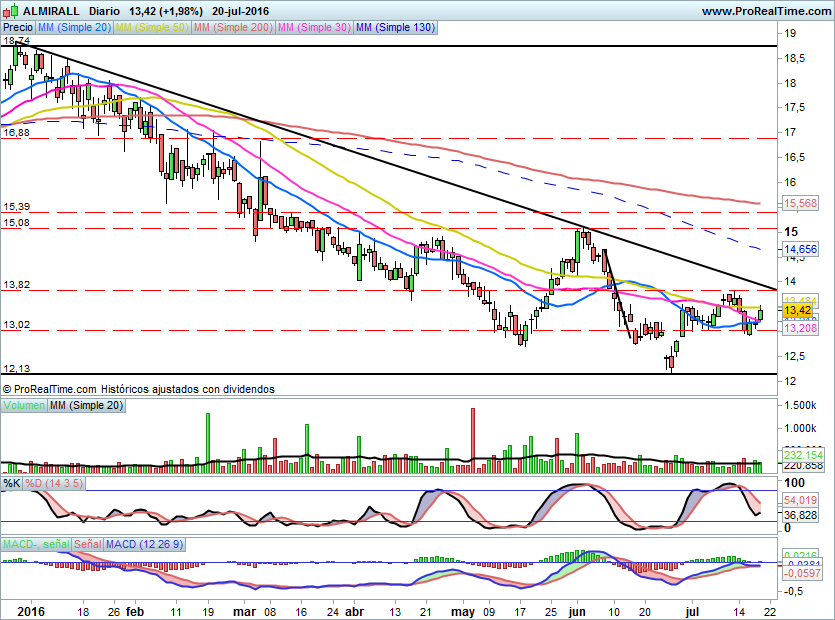Screen dimensions: 835x620
Task: Select the Precio indicator label
Action: [18, 27]
